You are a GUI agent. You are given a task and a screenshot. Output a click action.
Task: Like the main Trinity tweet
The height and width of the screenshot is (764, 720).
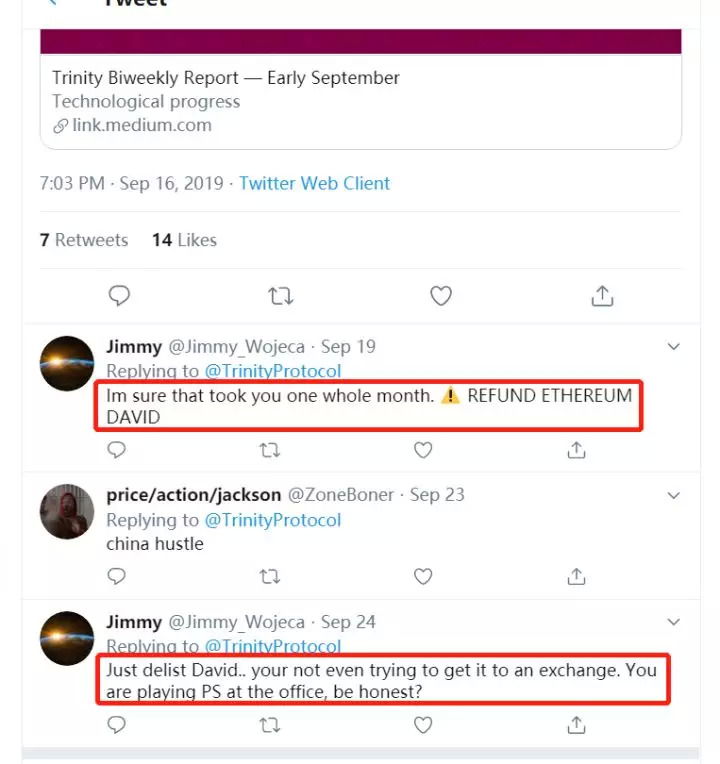(x=441, y=296)
